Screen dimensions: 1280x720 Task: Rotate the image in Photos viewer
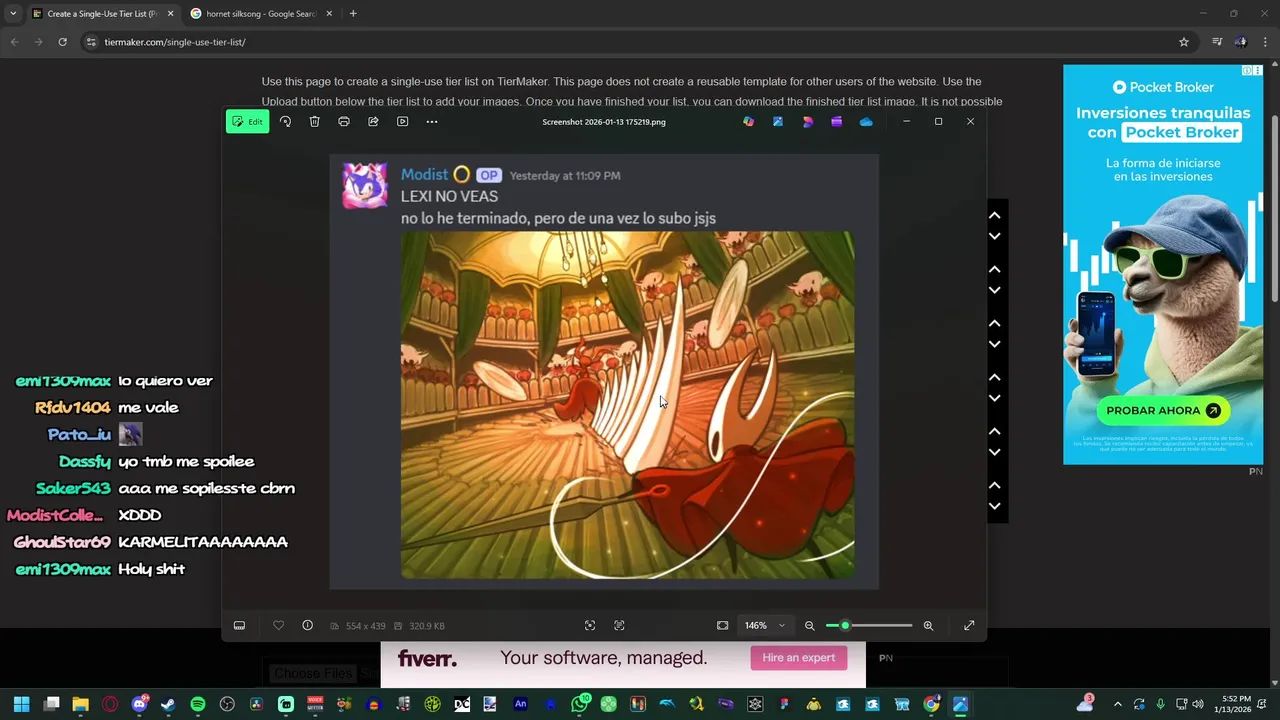click(285, 122)
